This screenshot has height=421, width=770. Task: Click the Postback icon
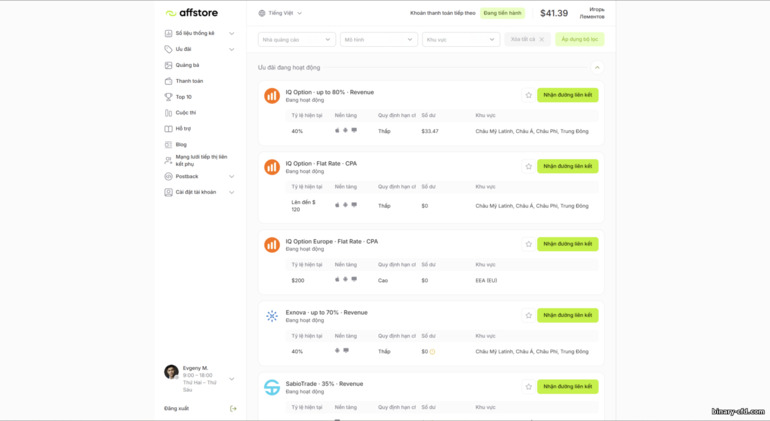pyautogui.click(x=168, y=176)
